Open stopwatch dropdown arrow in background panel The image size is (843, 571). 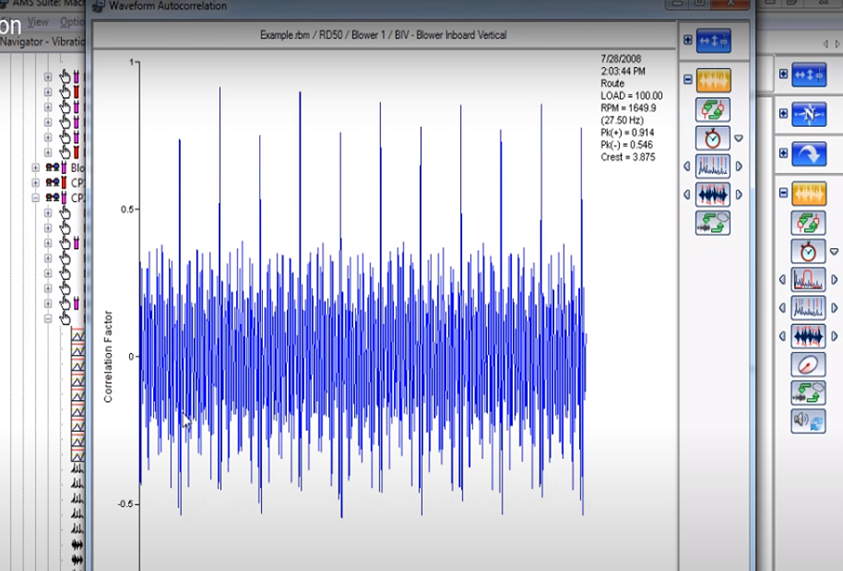(834, 251)
